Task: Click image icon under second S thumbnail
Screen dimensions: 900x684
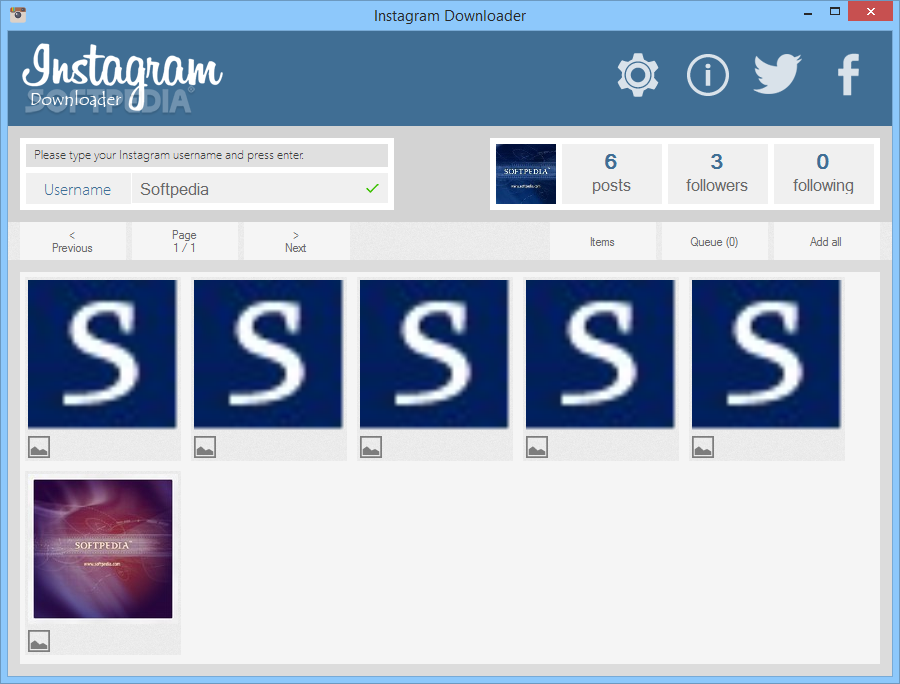Action: [x=205, y=447]
